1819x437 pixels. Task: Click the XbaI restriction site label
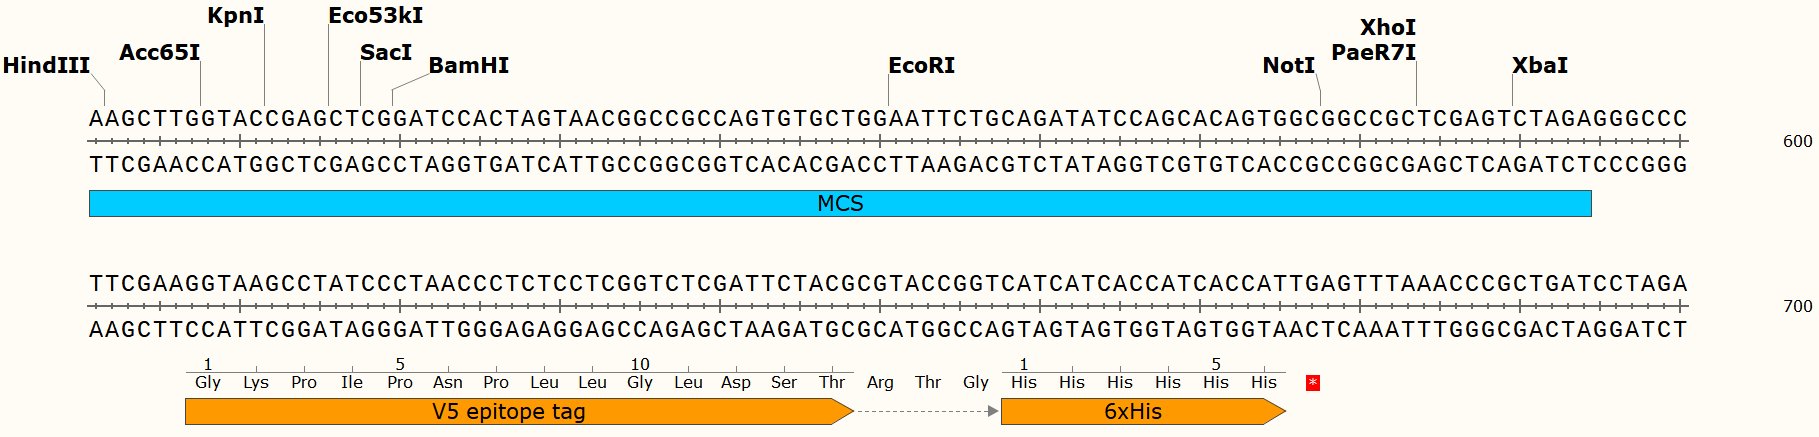1539,66
